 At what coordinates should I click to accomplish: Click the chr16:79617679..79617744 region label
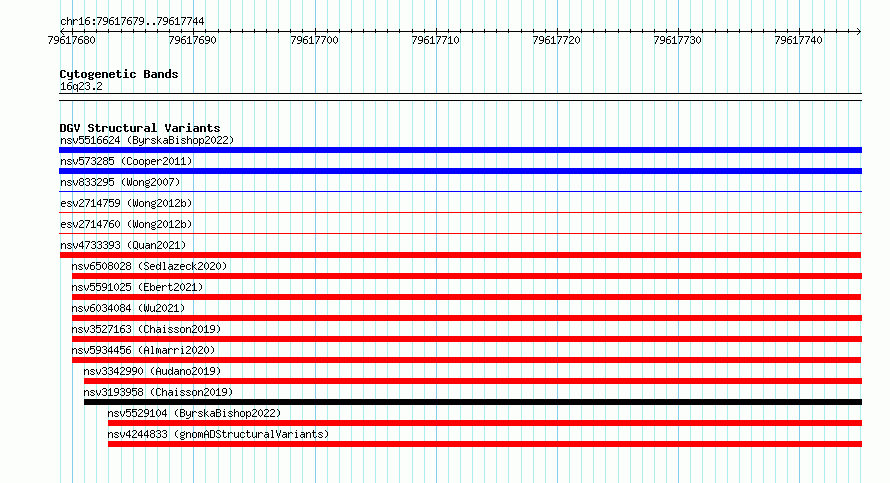[132, 22]
